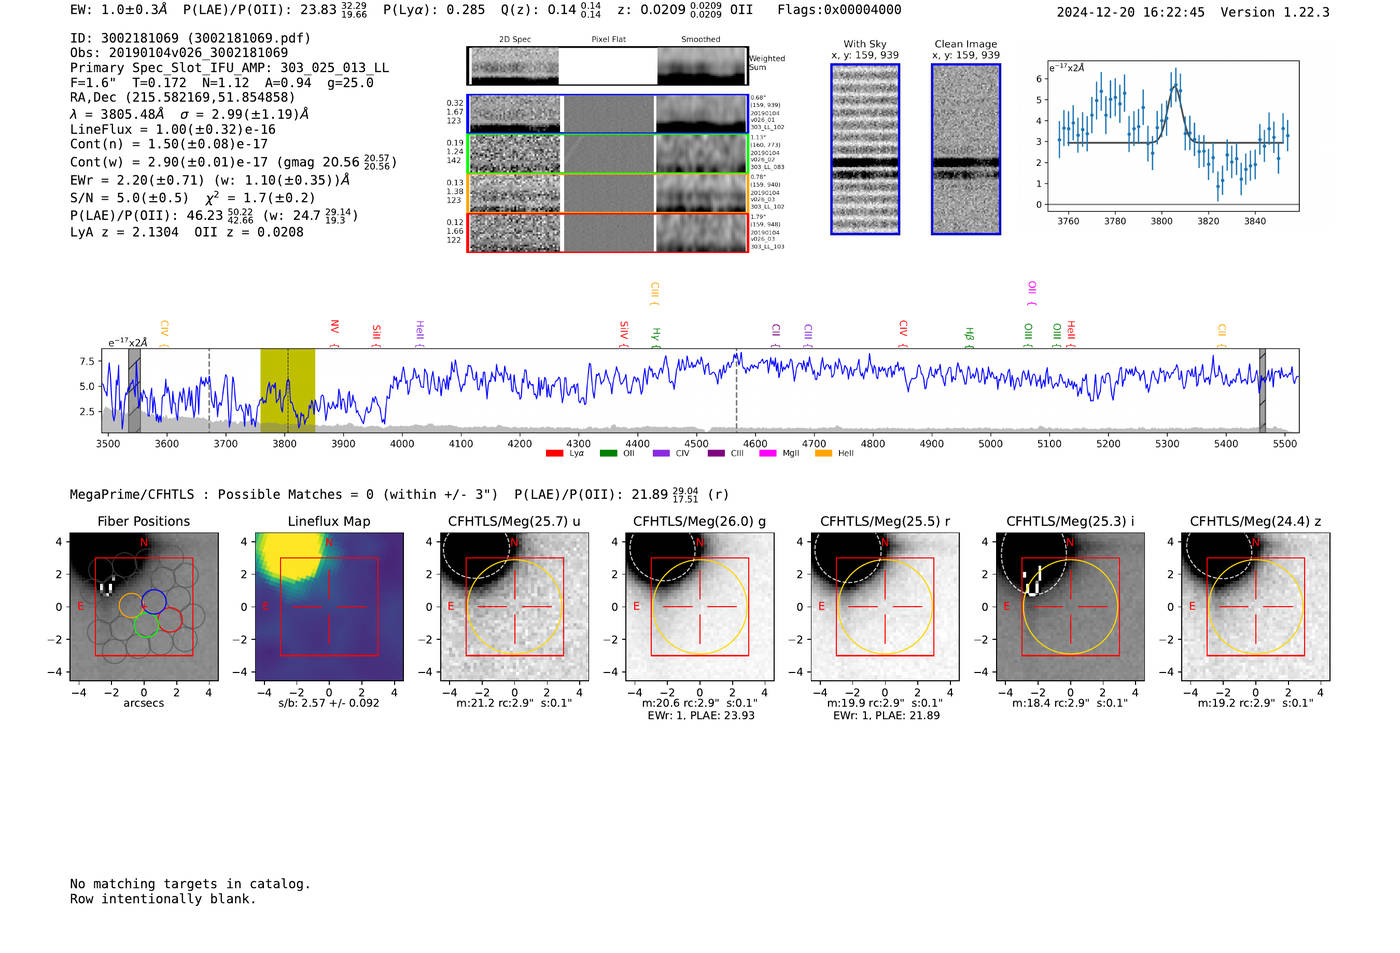
Task: Click the 'Row intentionally blank.' text
Action: [x=163, y=899]
